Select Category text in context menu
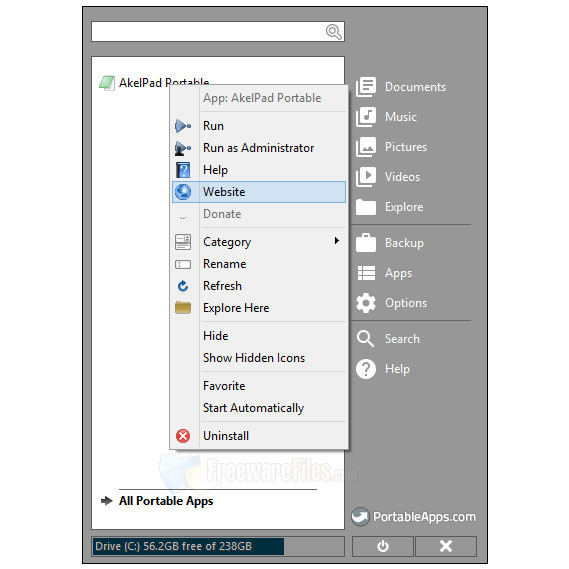Viewport: 569px width, 569px height. pos(227,242)
